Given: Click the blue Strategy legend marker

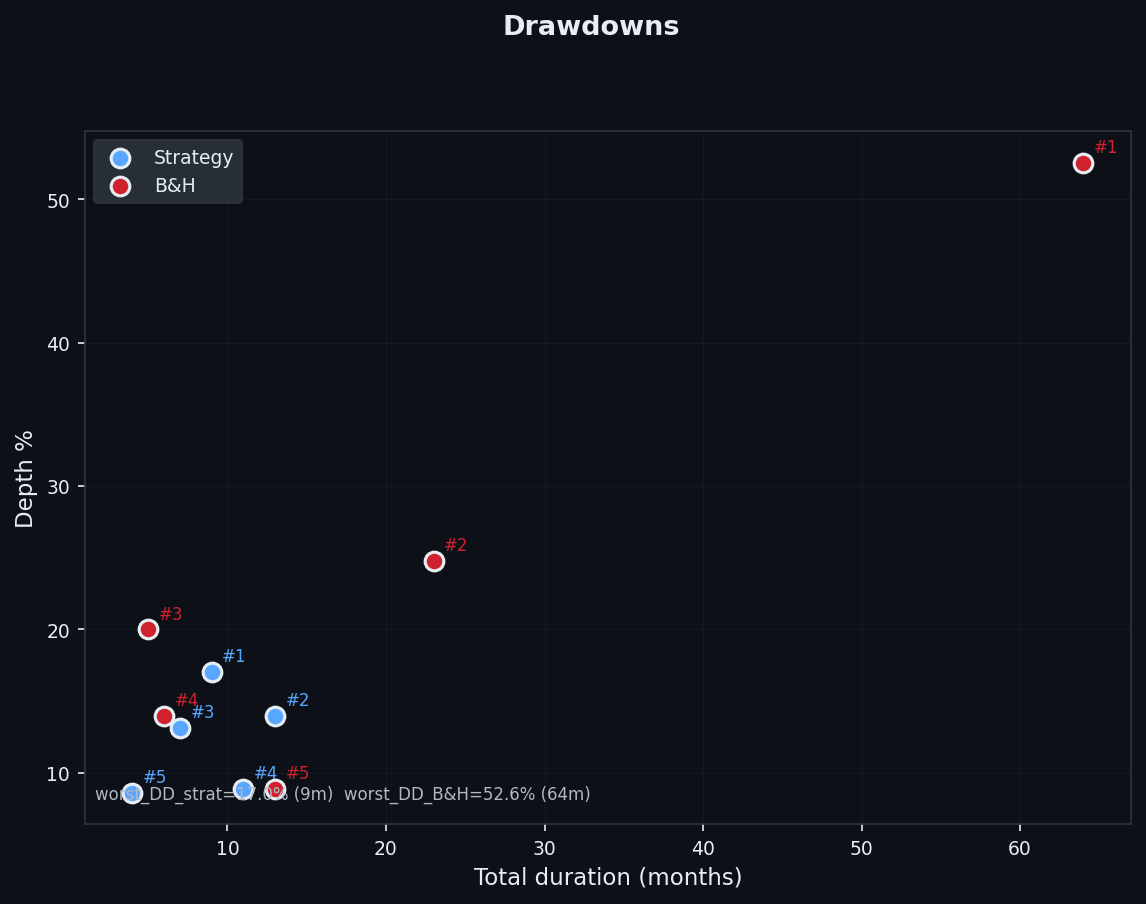Looking at the screenshot, I should 121,158.
